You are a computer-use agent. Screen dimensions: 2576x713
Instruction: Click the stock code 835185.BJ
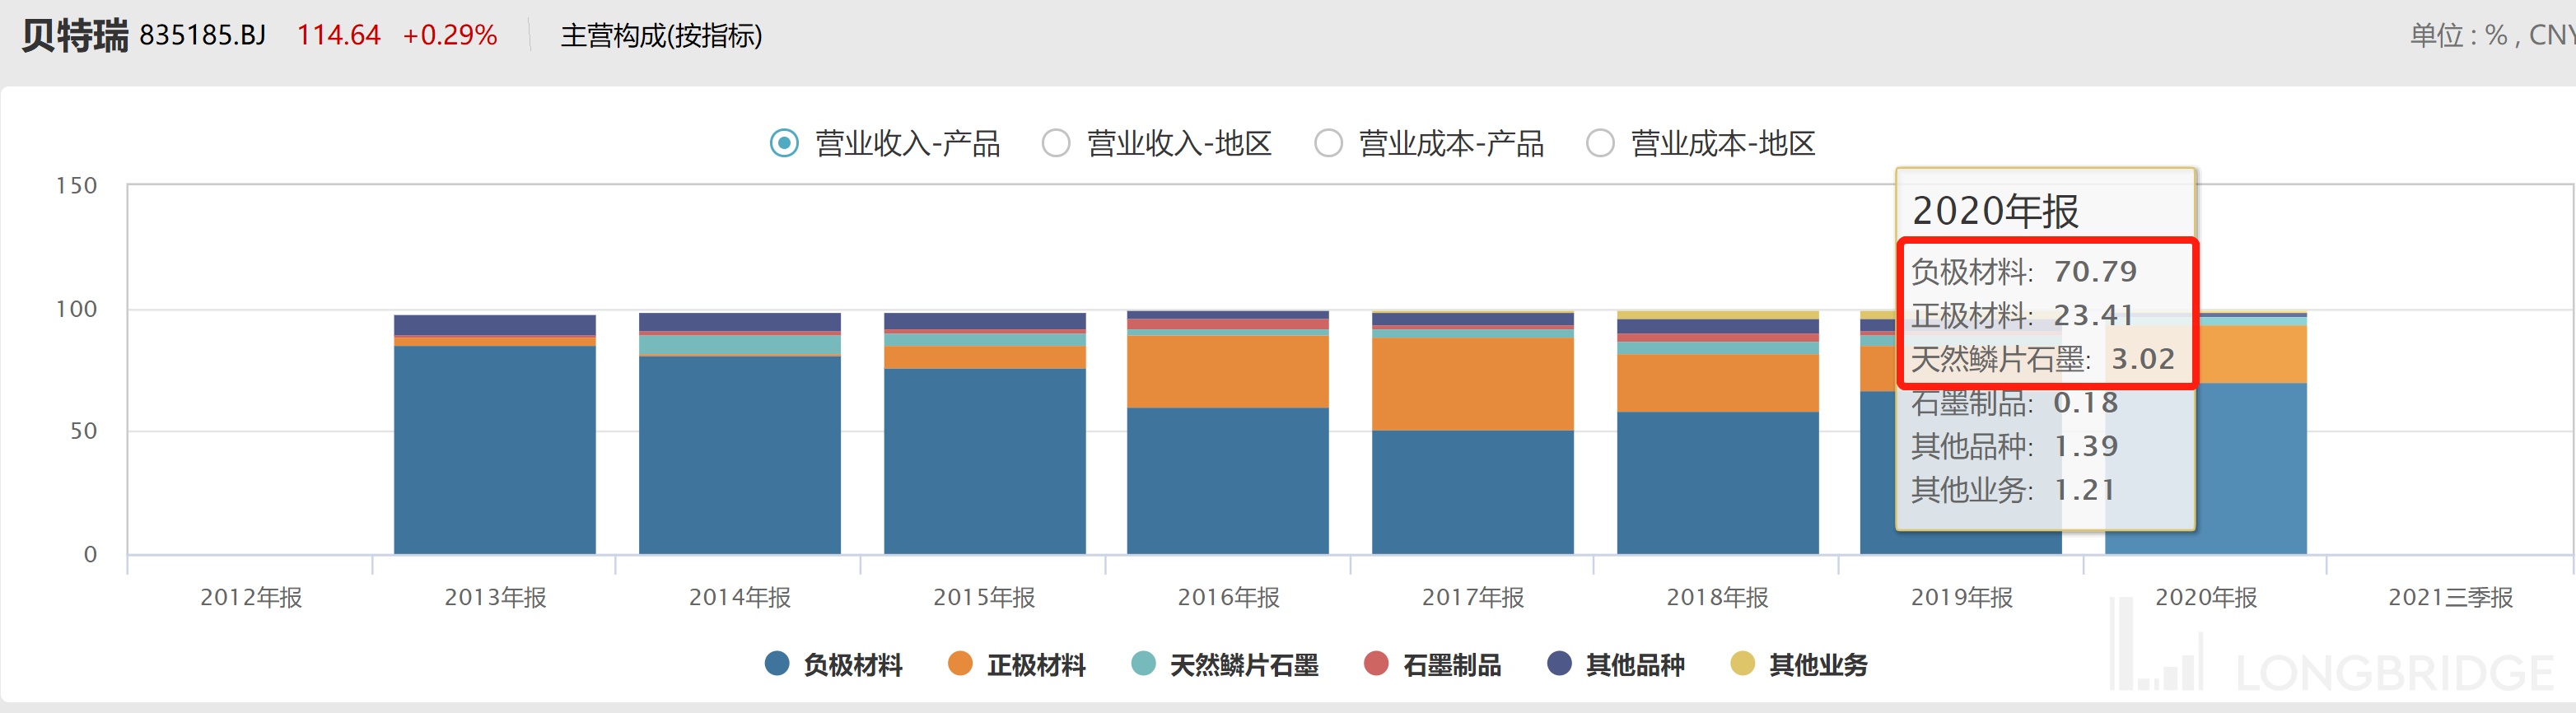pos(202,36)
